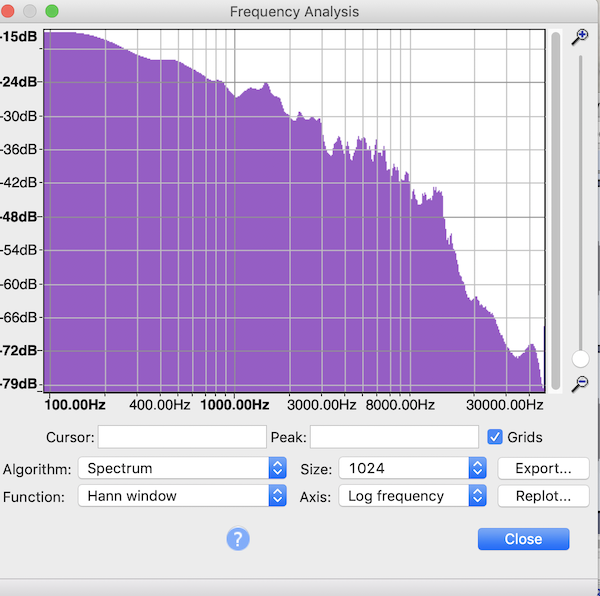Click the Replot... button
Viewport: 600px width, 596px height.
(x=543, y=496)
